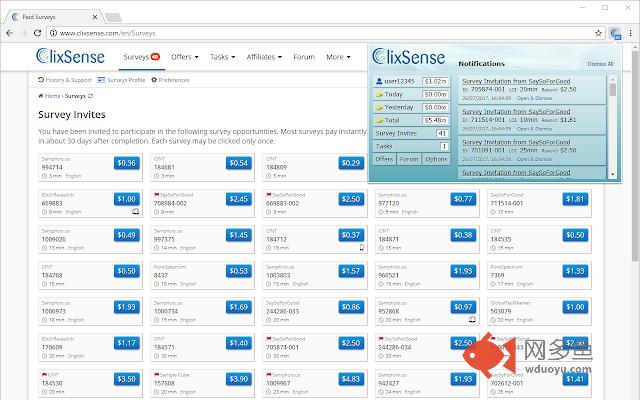The image size is (640, 400).
Task: Open a new browser tab
Action: [x=113, y=17]
